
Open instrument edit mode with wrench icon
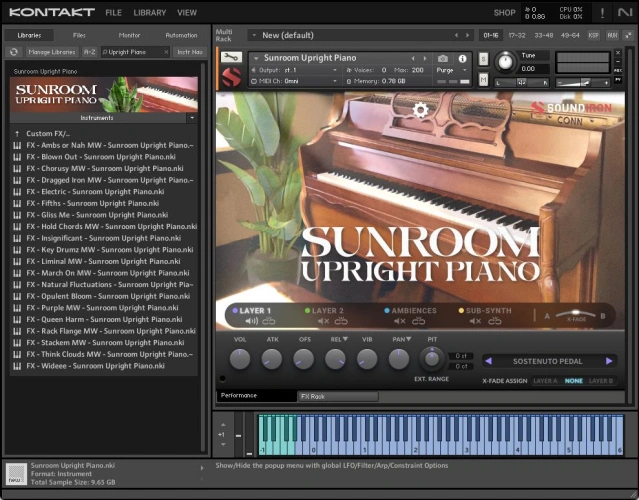pos(230,57)
